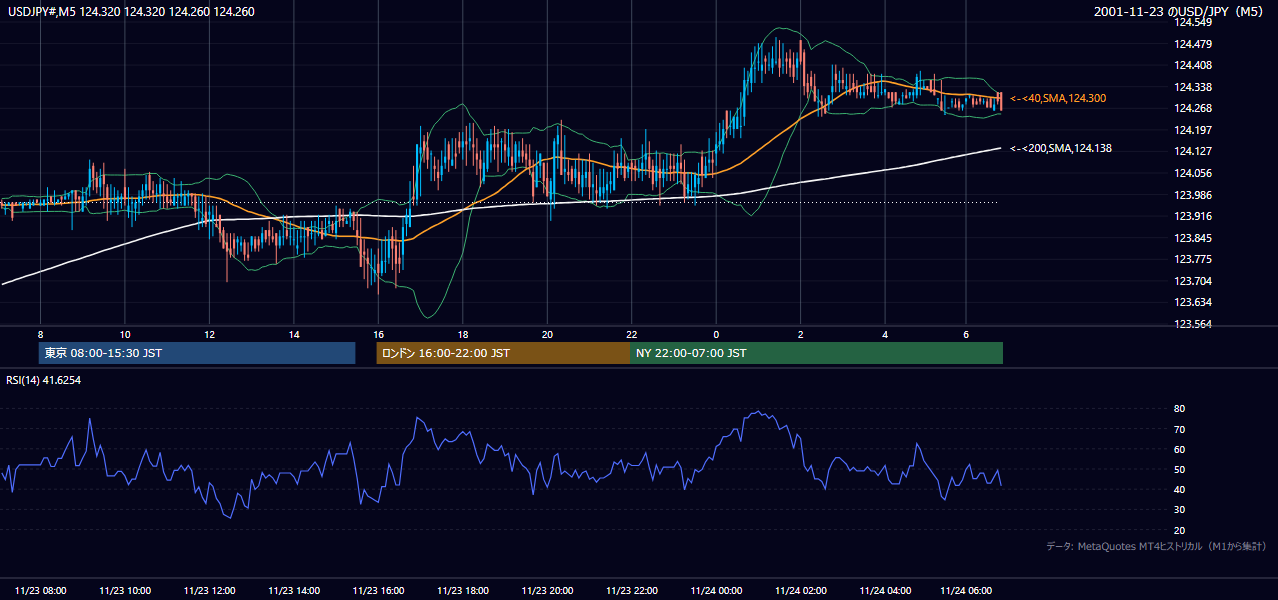Click price axis label 124.479
Image resolution: width=1278 pixels, height=600 pixels.
point(1192,44)
